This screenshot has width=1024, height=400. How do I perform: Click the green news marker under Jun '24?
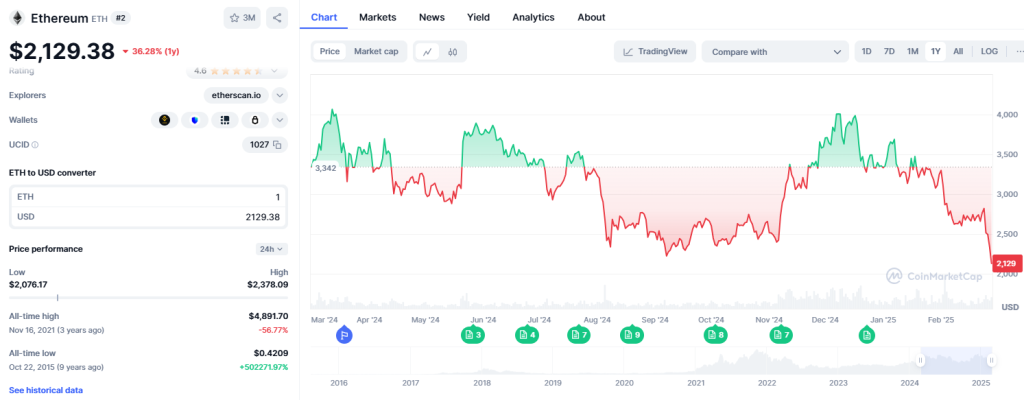coord(473,334)
